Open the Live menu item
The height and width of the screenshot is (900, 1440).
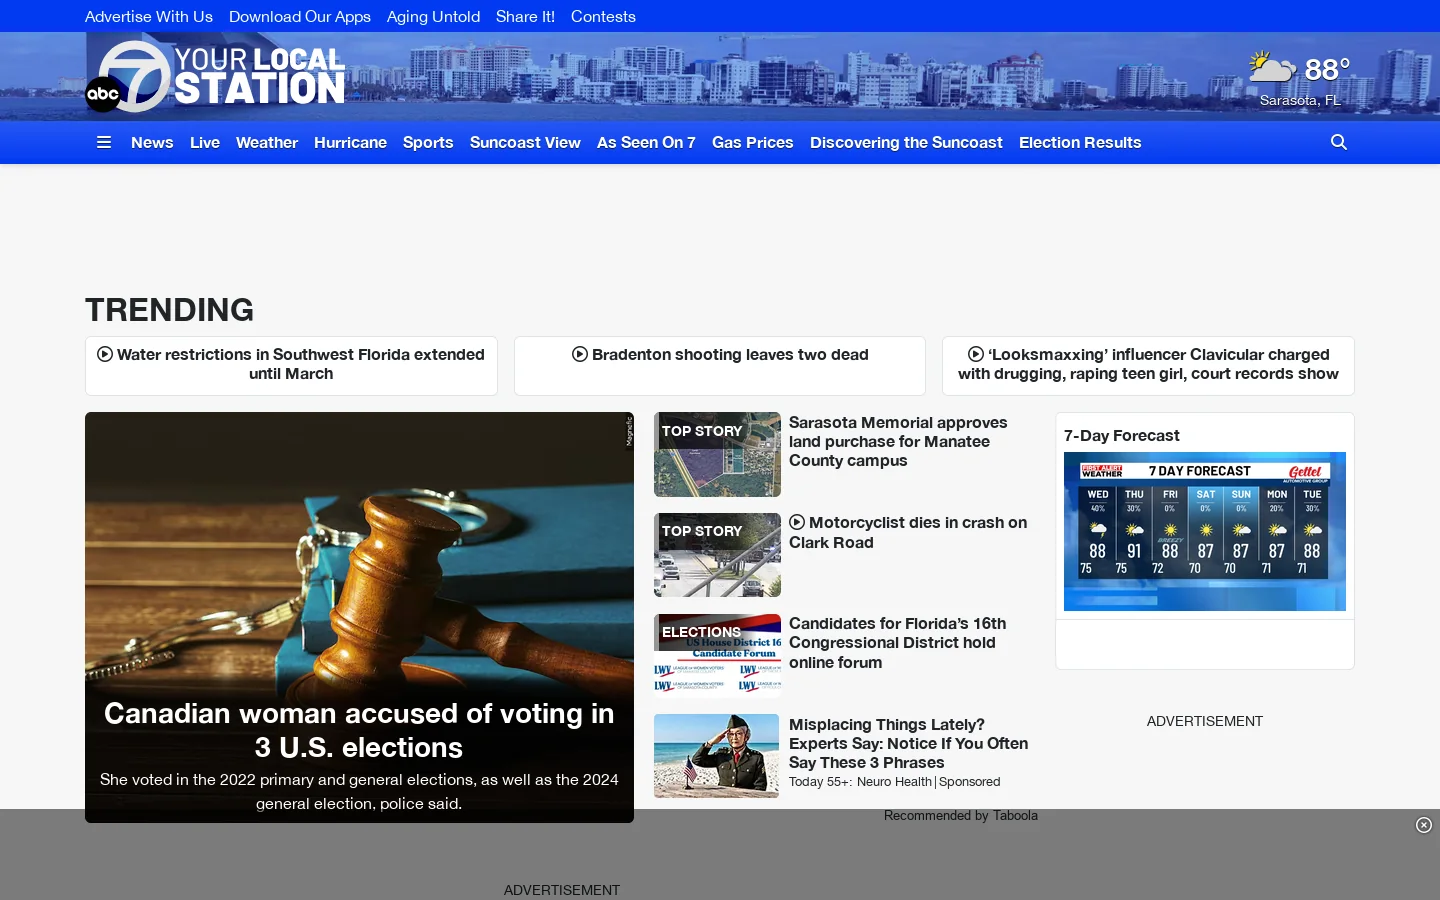(205, 142)
